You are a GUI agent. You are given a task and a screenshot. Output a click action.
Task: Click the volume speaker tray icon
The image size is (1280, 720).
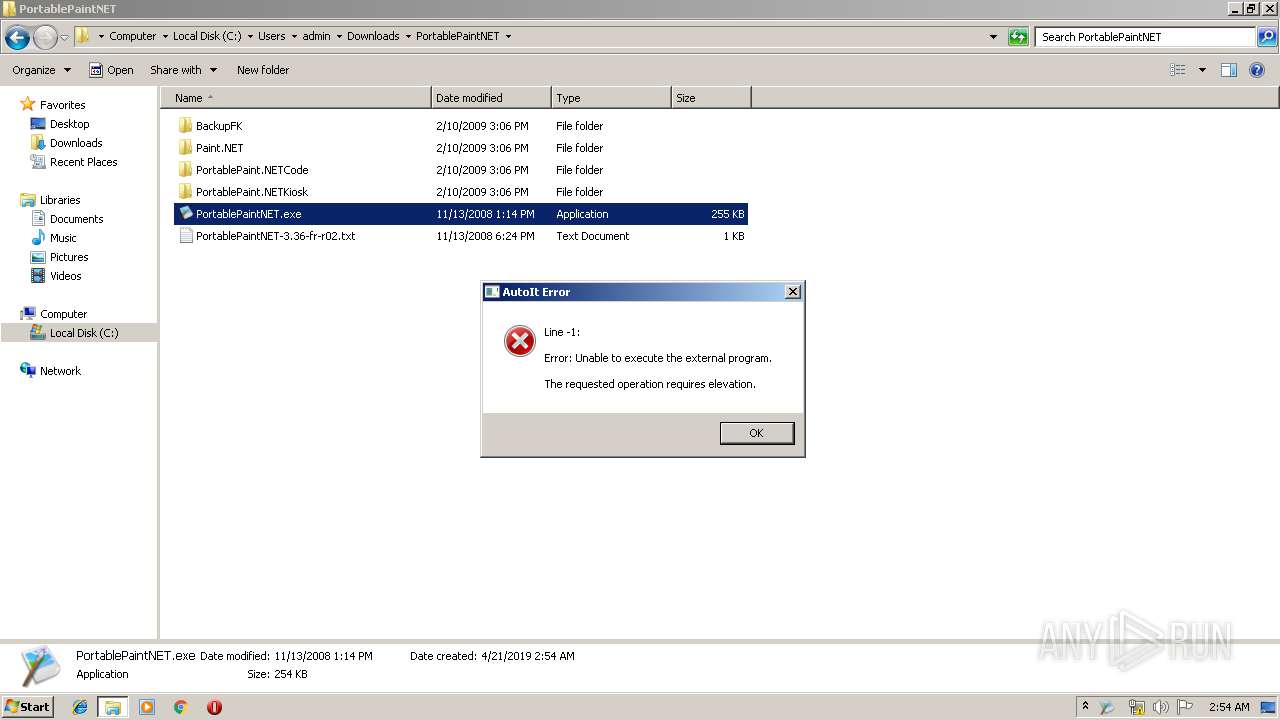1161,707
